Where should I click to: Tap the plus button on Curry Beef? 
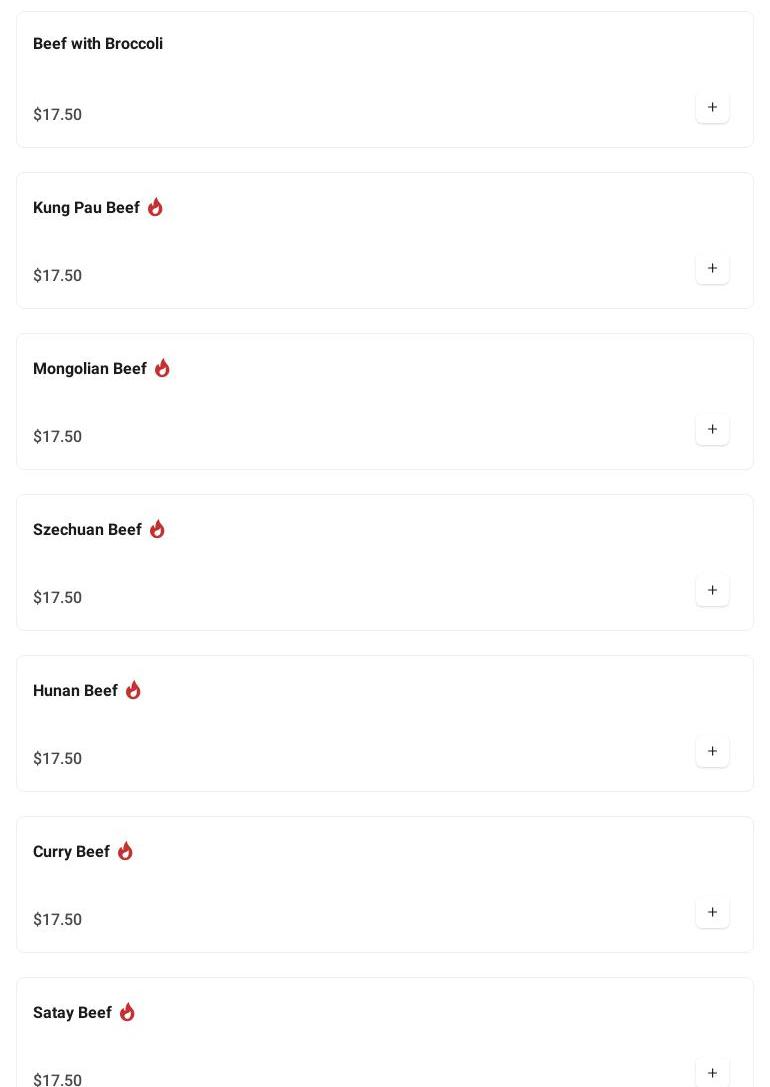click(712, 912)
